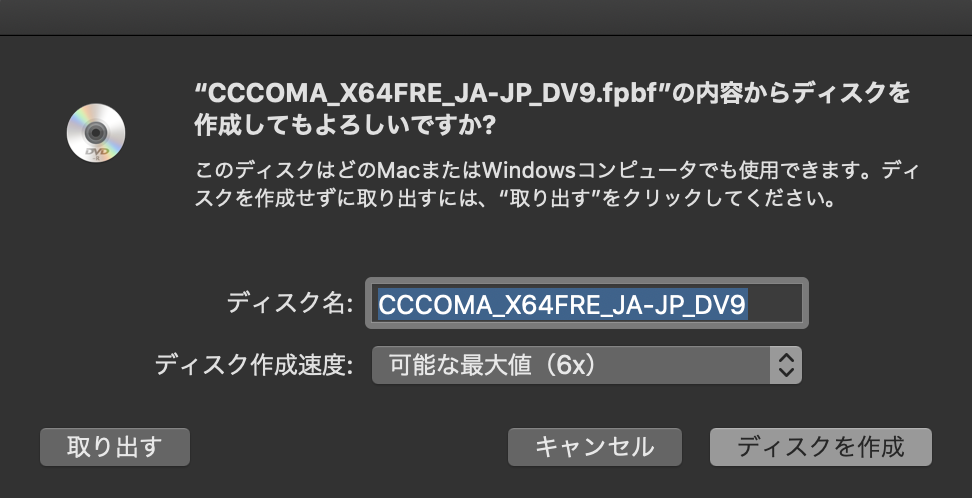
Task: Click the ディスク作成速度: label
Action: 254,365
